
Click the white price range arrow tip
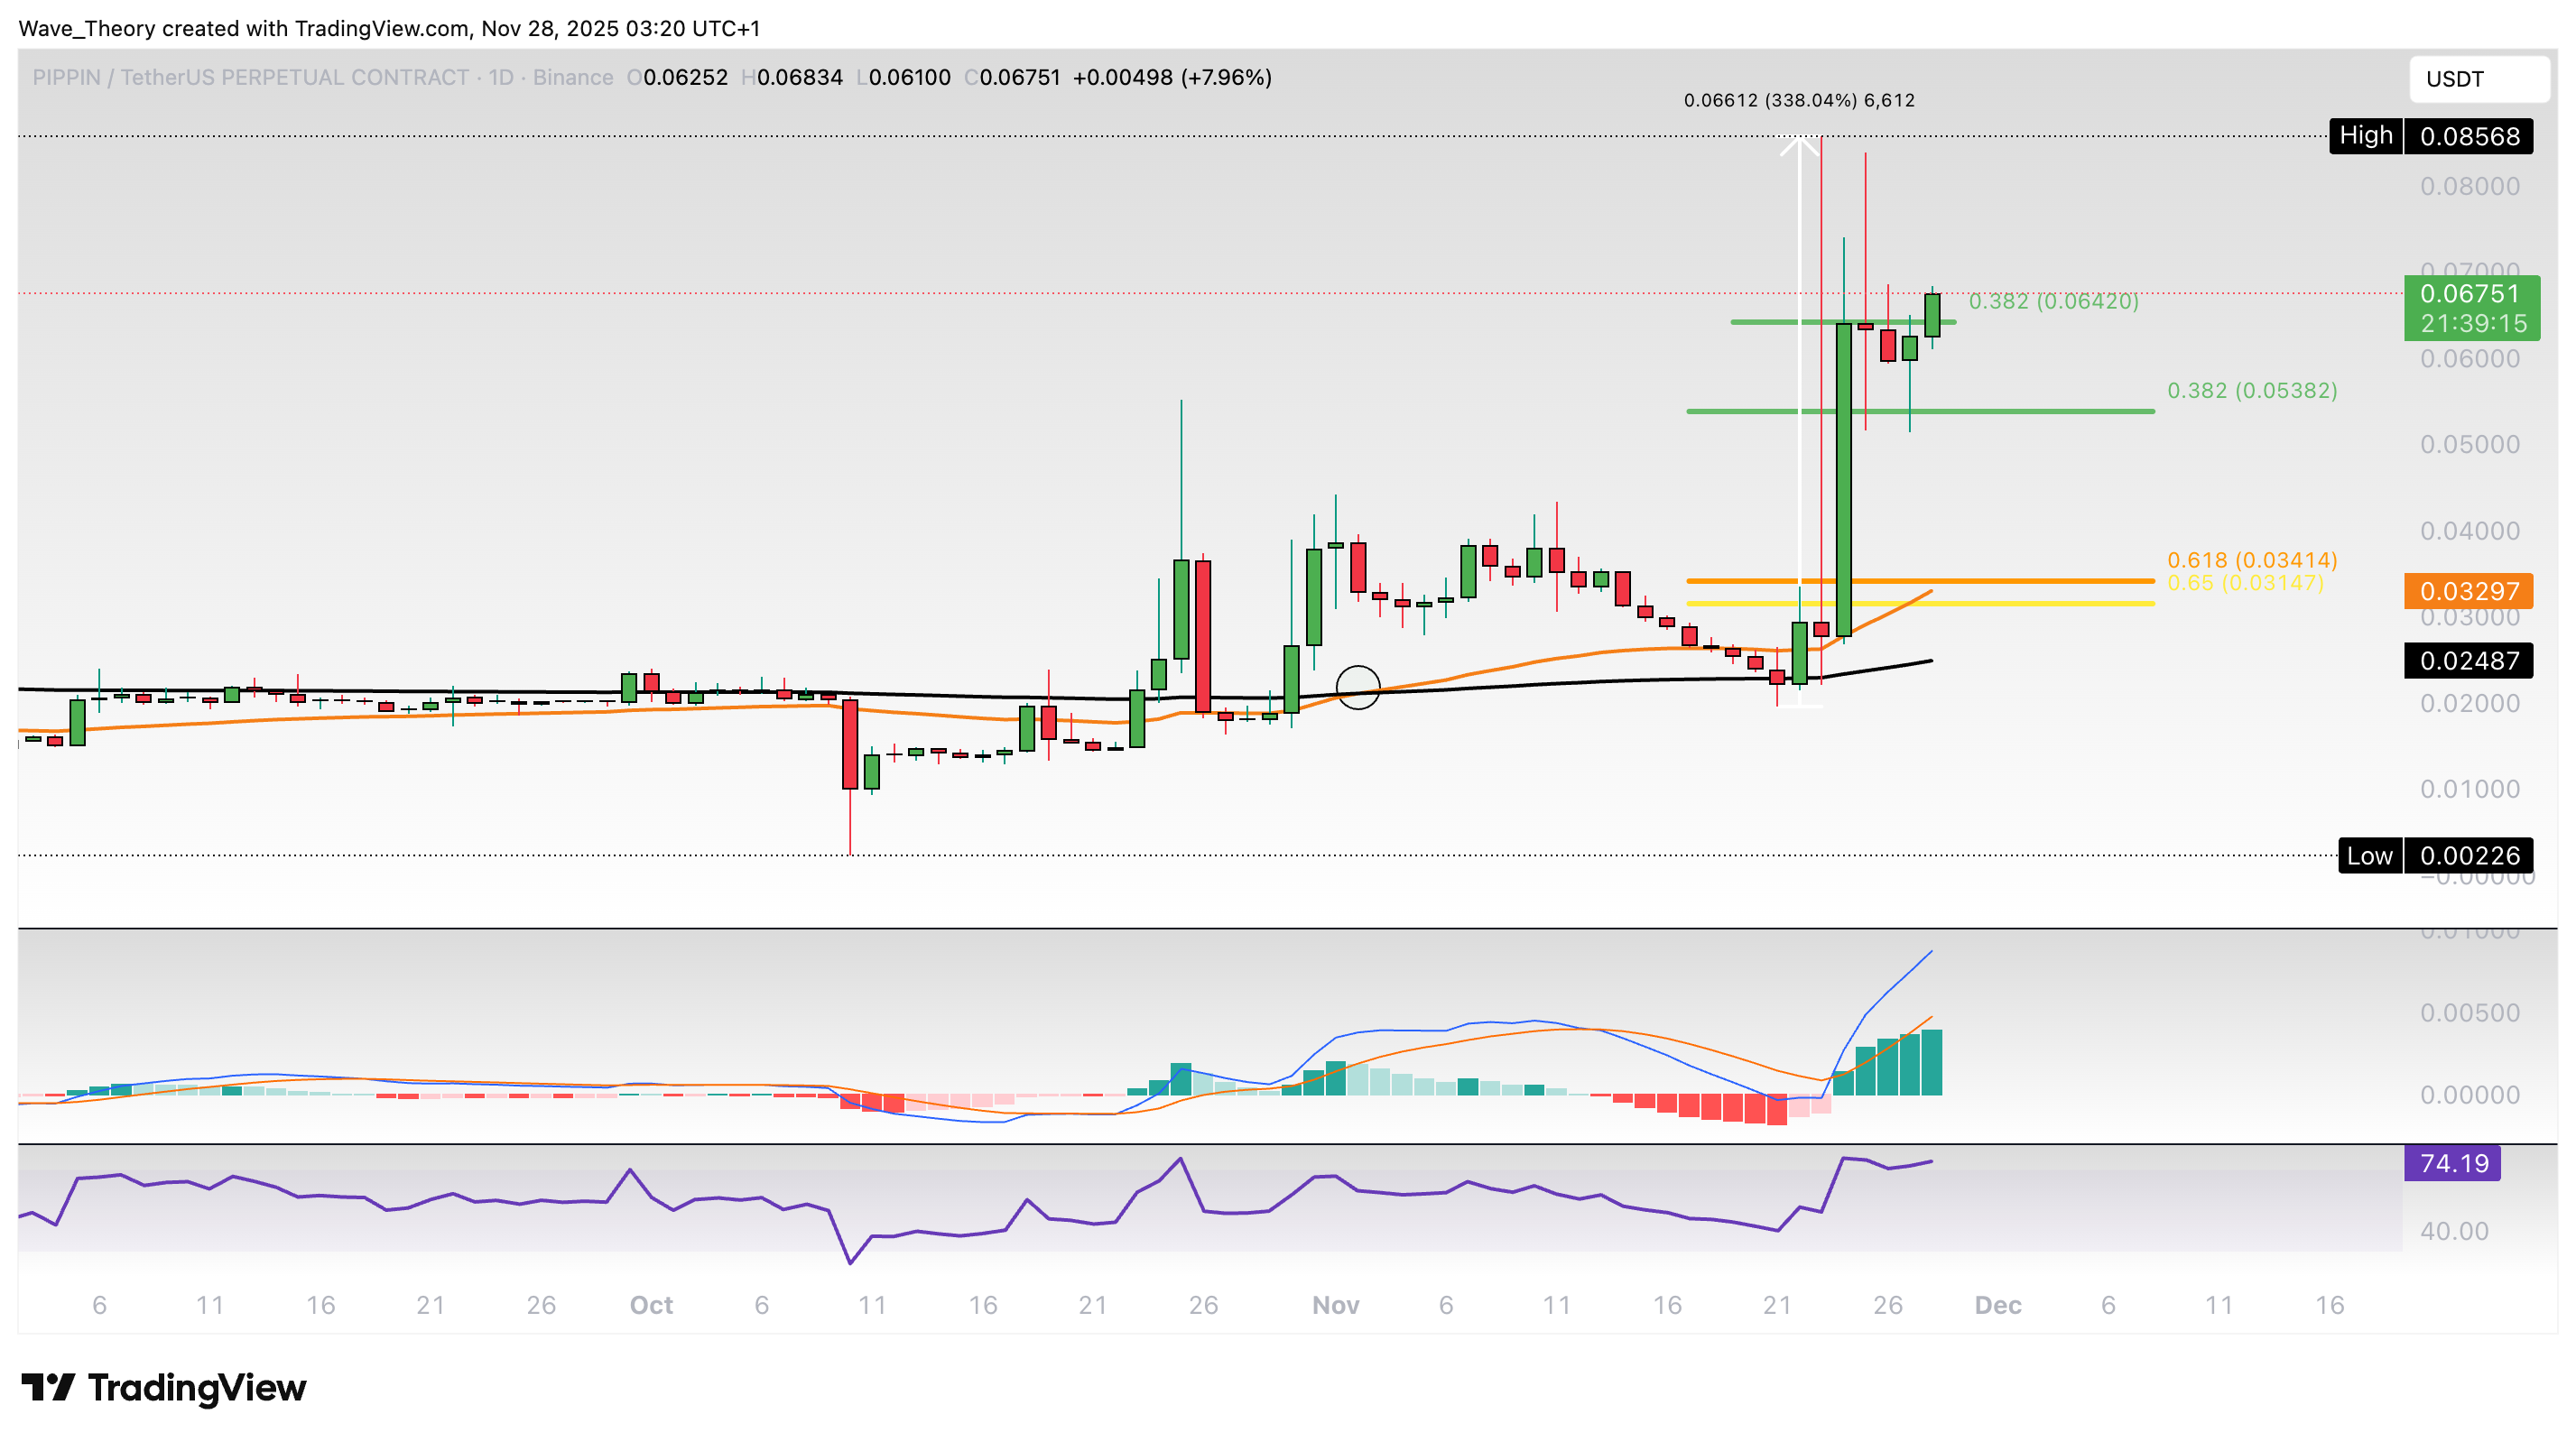click(x=1800, y=141)
